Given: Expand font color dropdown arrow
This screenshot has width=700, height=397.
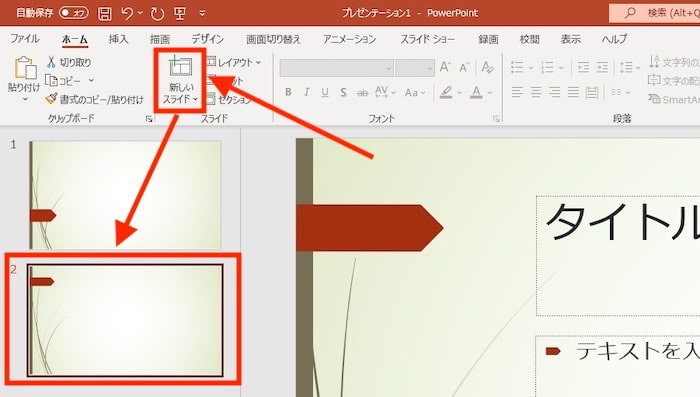Looking at the screenshot, I should 490,93.
